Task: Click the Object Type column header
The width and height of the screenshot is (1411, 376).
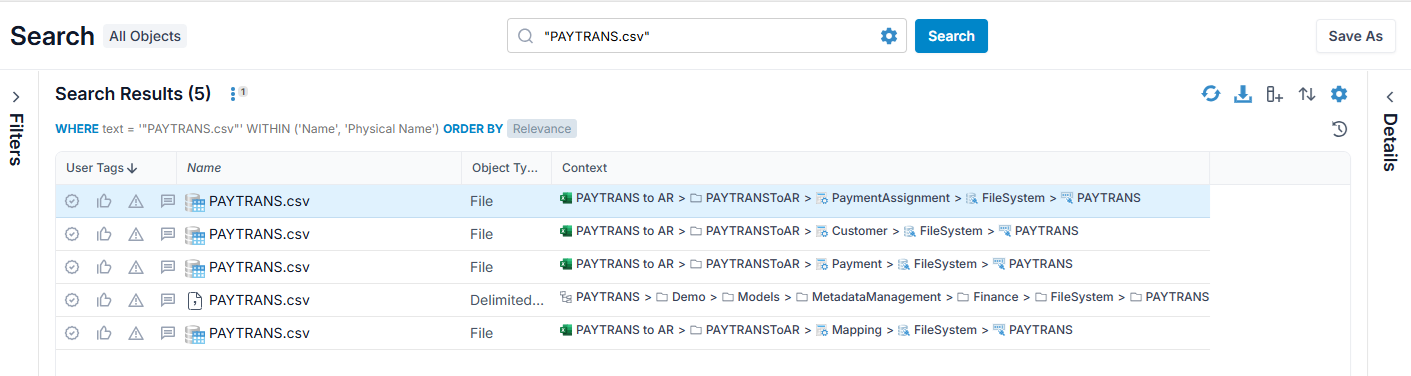Action: 505,168
